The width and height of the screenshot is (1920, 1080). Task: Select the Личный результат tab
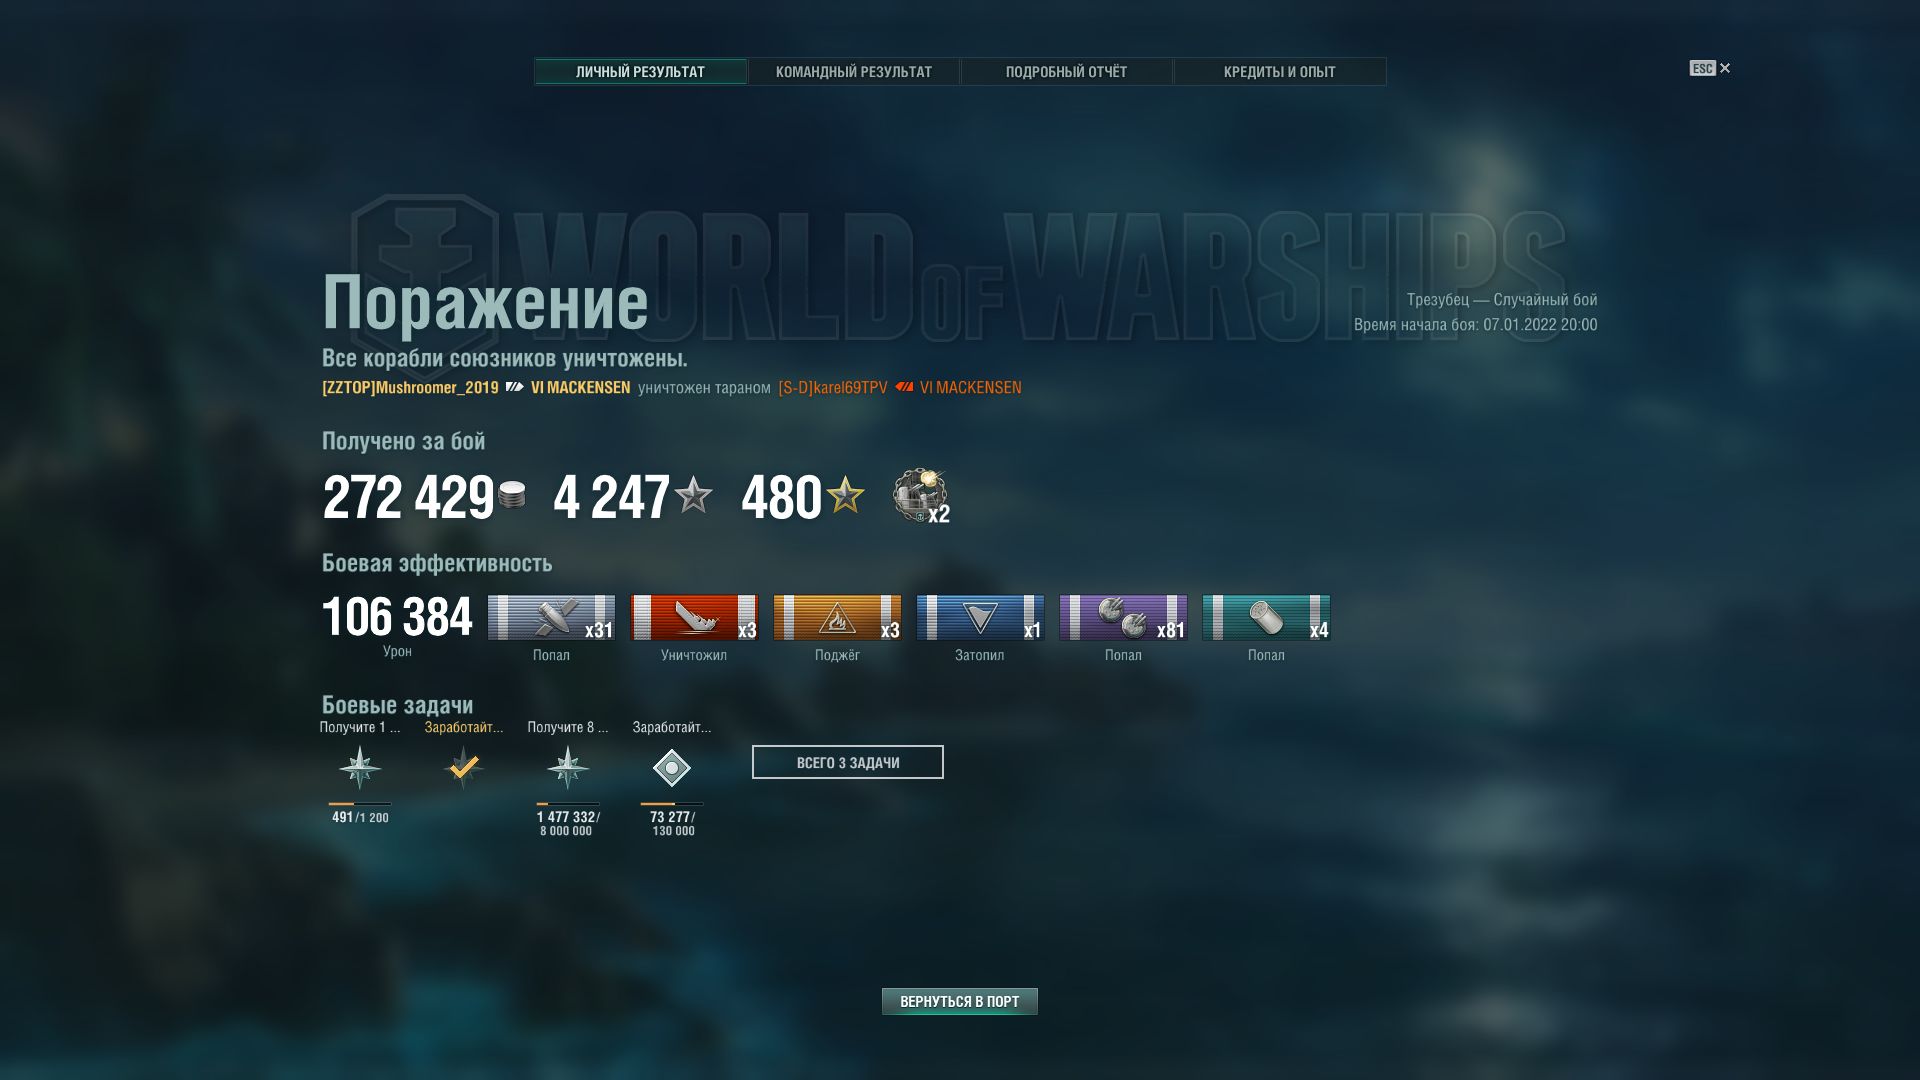coord(640,72)
